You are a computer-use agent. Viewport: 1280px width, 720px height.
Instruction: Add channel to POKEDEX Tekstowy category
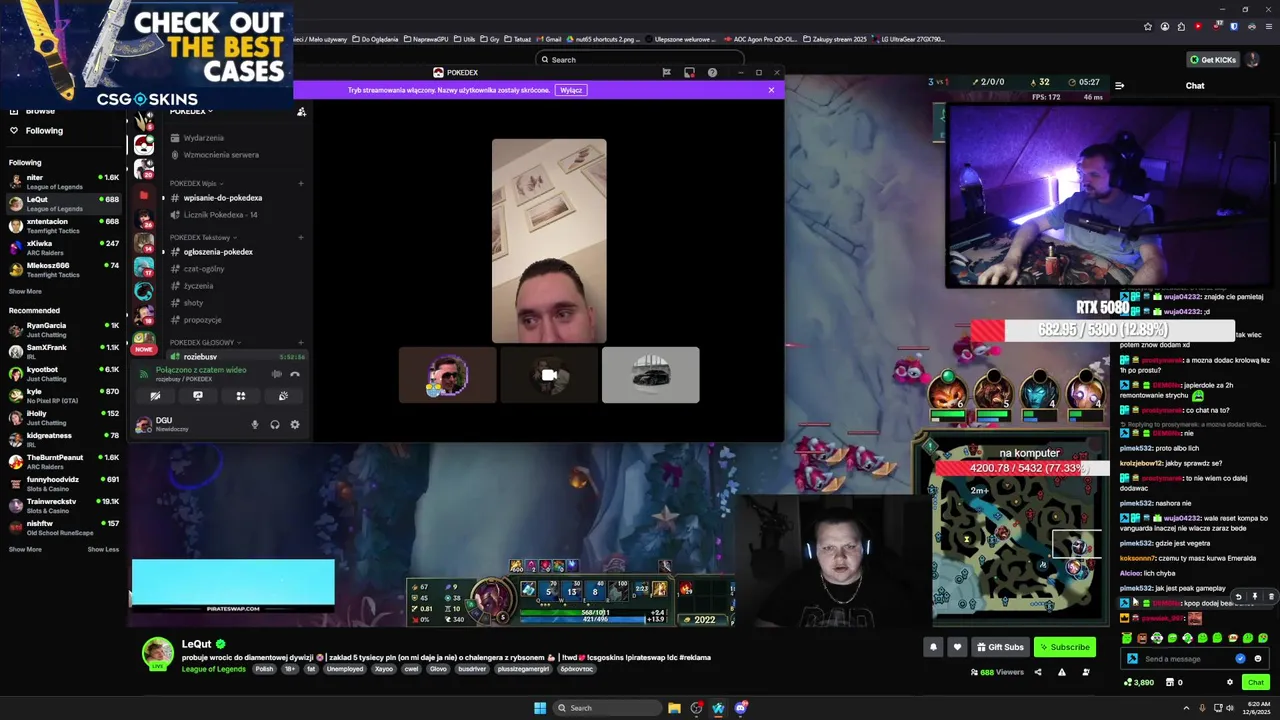(x=300, y=238)
